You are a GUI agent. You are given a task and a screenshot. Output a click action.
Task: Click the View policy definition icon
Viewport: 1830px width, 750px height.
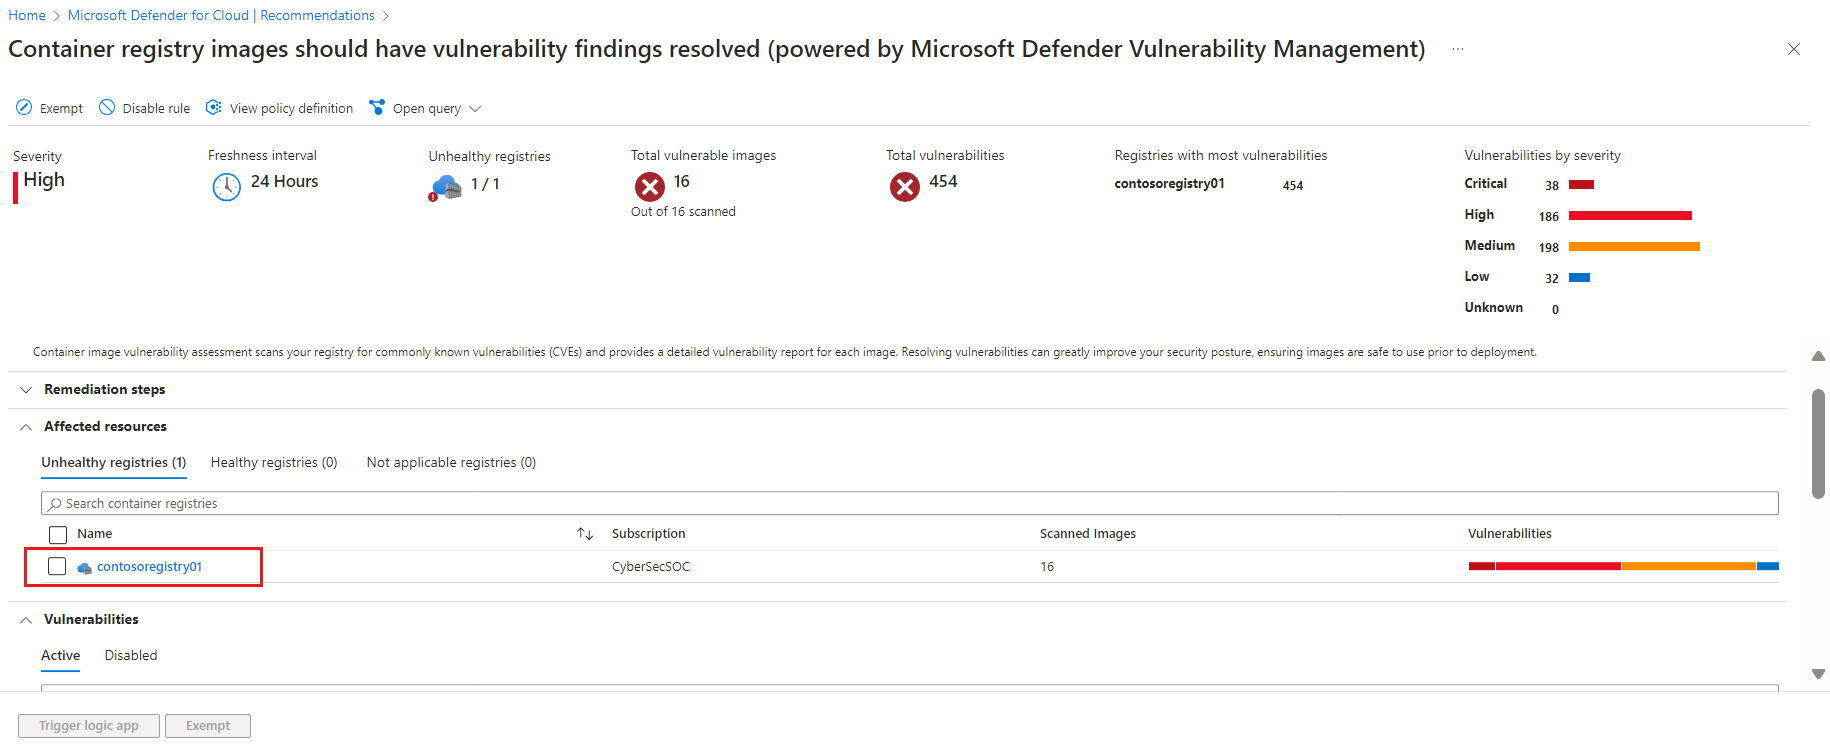click(214, 108)
